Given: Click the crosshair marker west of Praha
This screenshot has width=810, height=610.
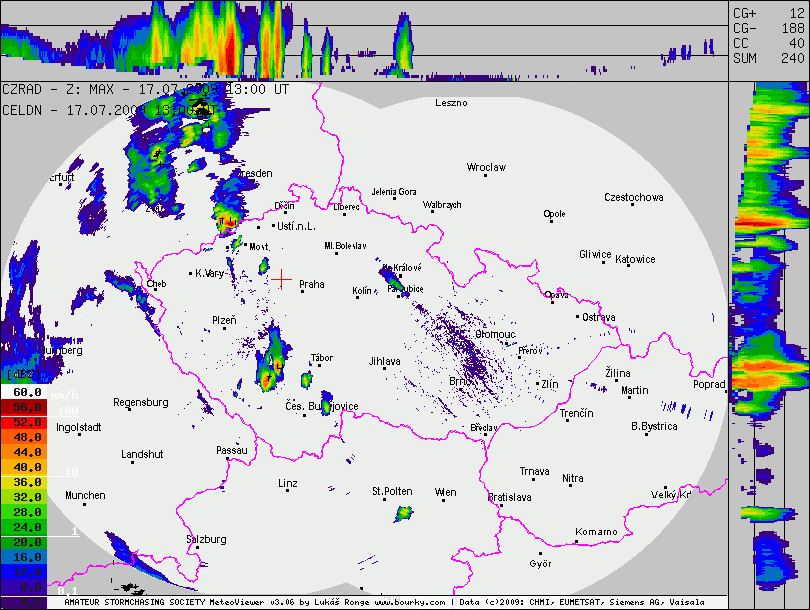Looking at the screenshot, I should [x=283, y=279].
